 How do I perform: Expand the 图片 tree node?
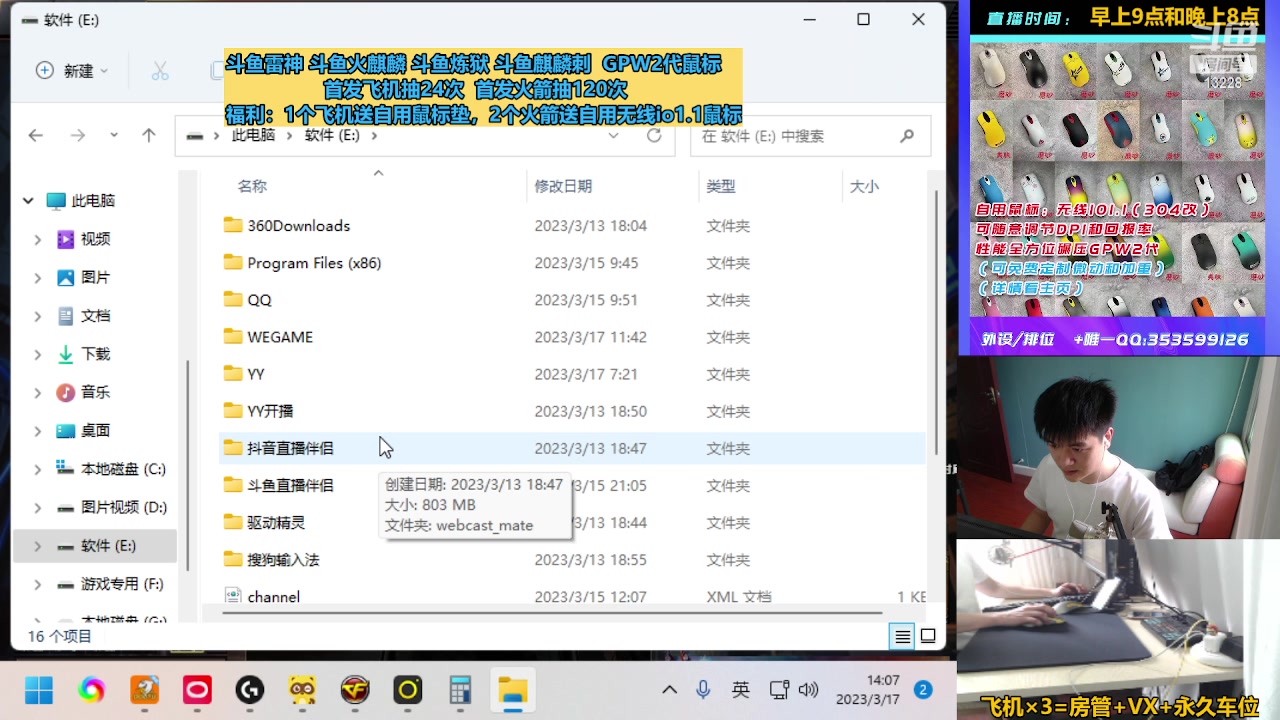coord(38,278)
